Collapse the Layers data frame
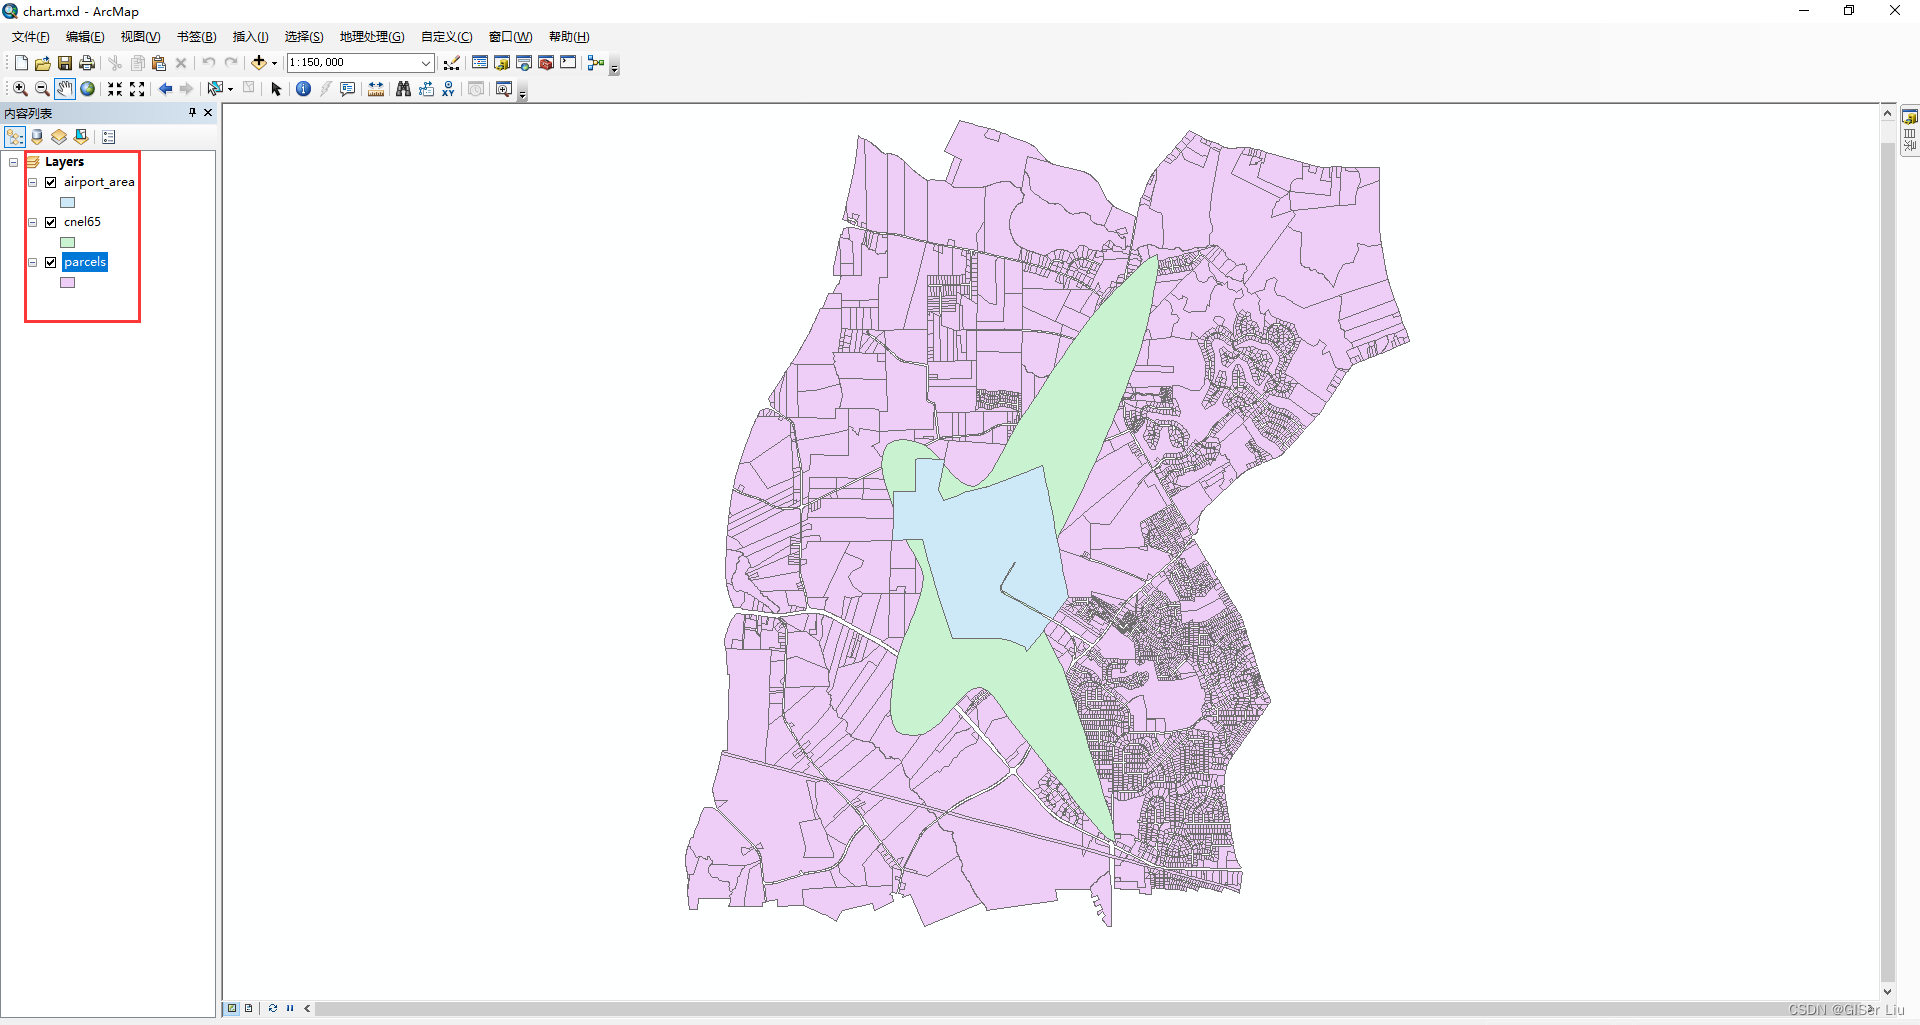The image size is (1920, 1025). [13, 162]
